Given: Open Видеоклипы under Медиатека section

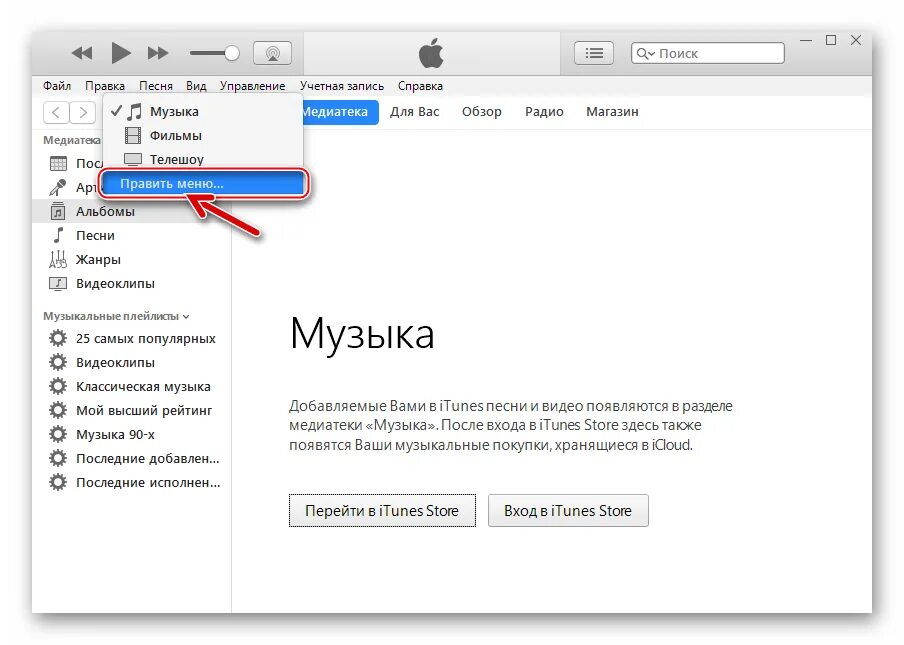Looking at the screenshot, I should click(x=131, y=284).
